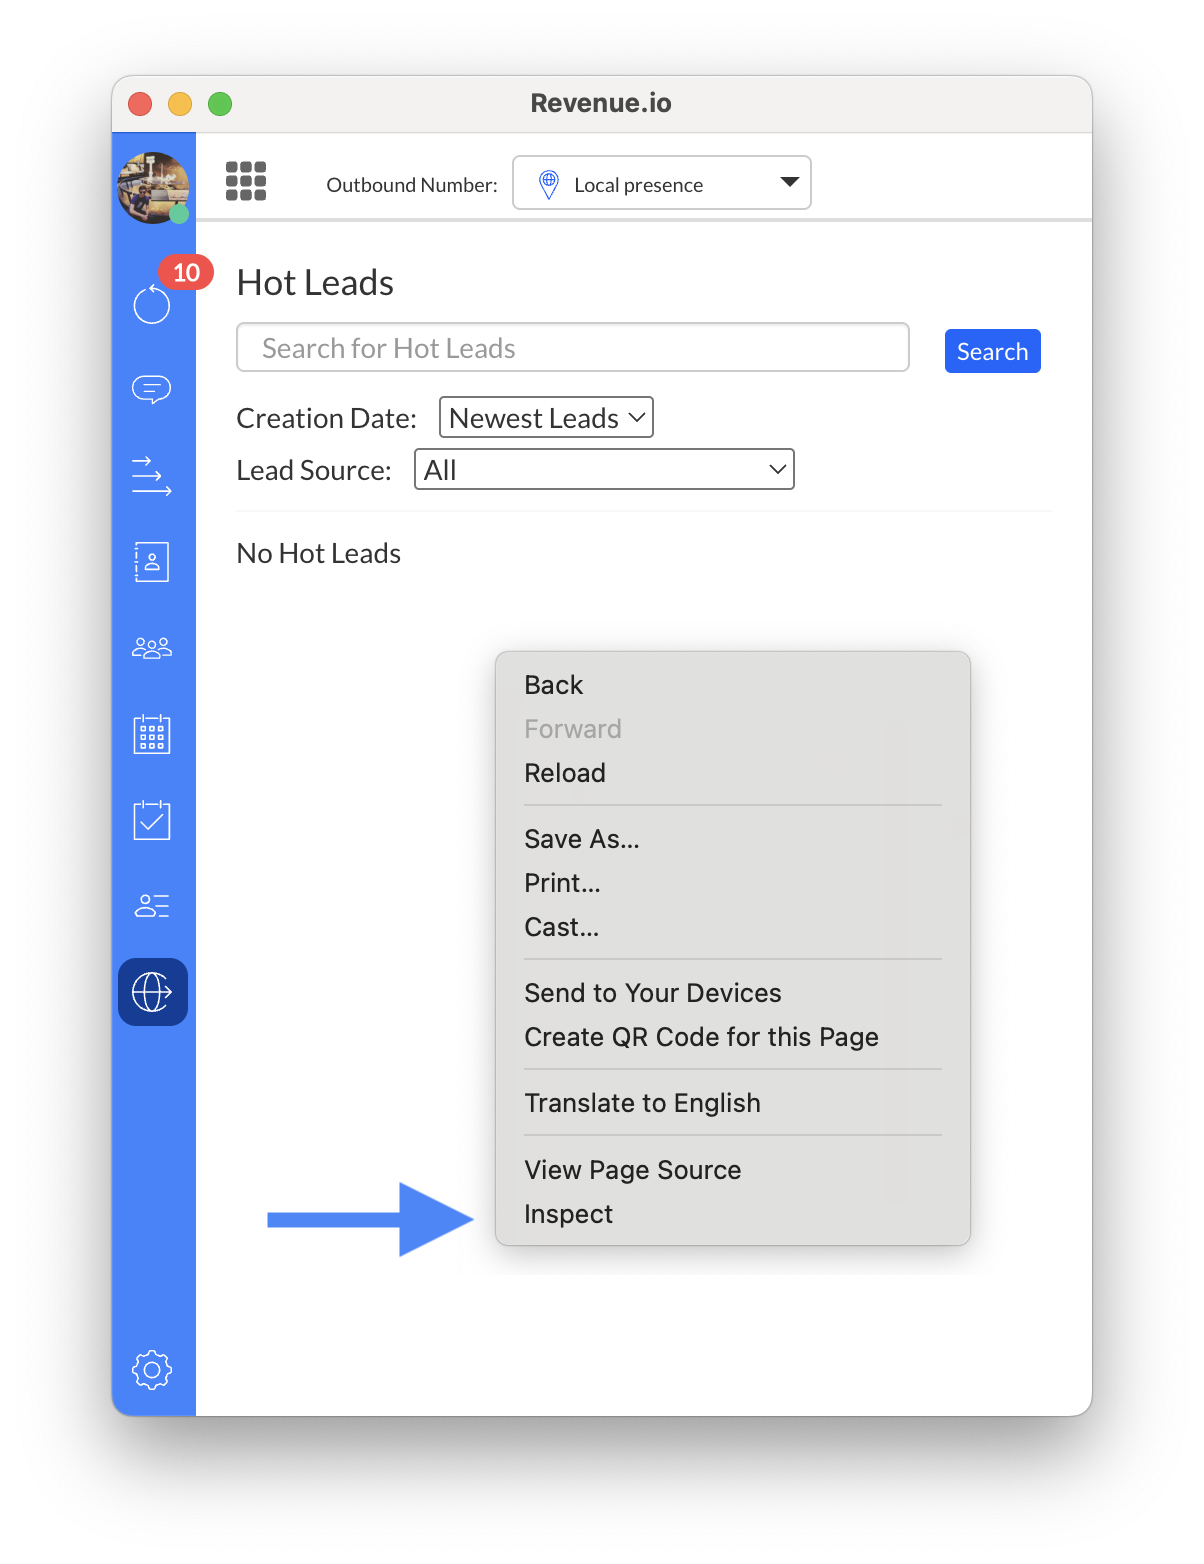Open the person list sidebar icon

(152, 906)
